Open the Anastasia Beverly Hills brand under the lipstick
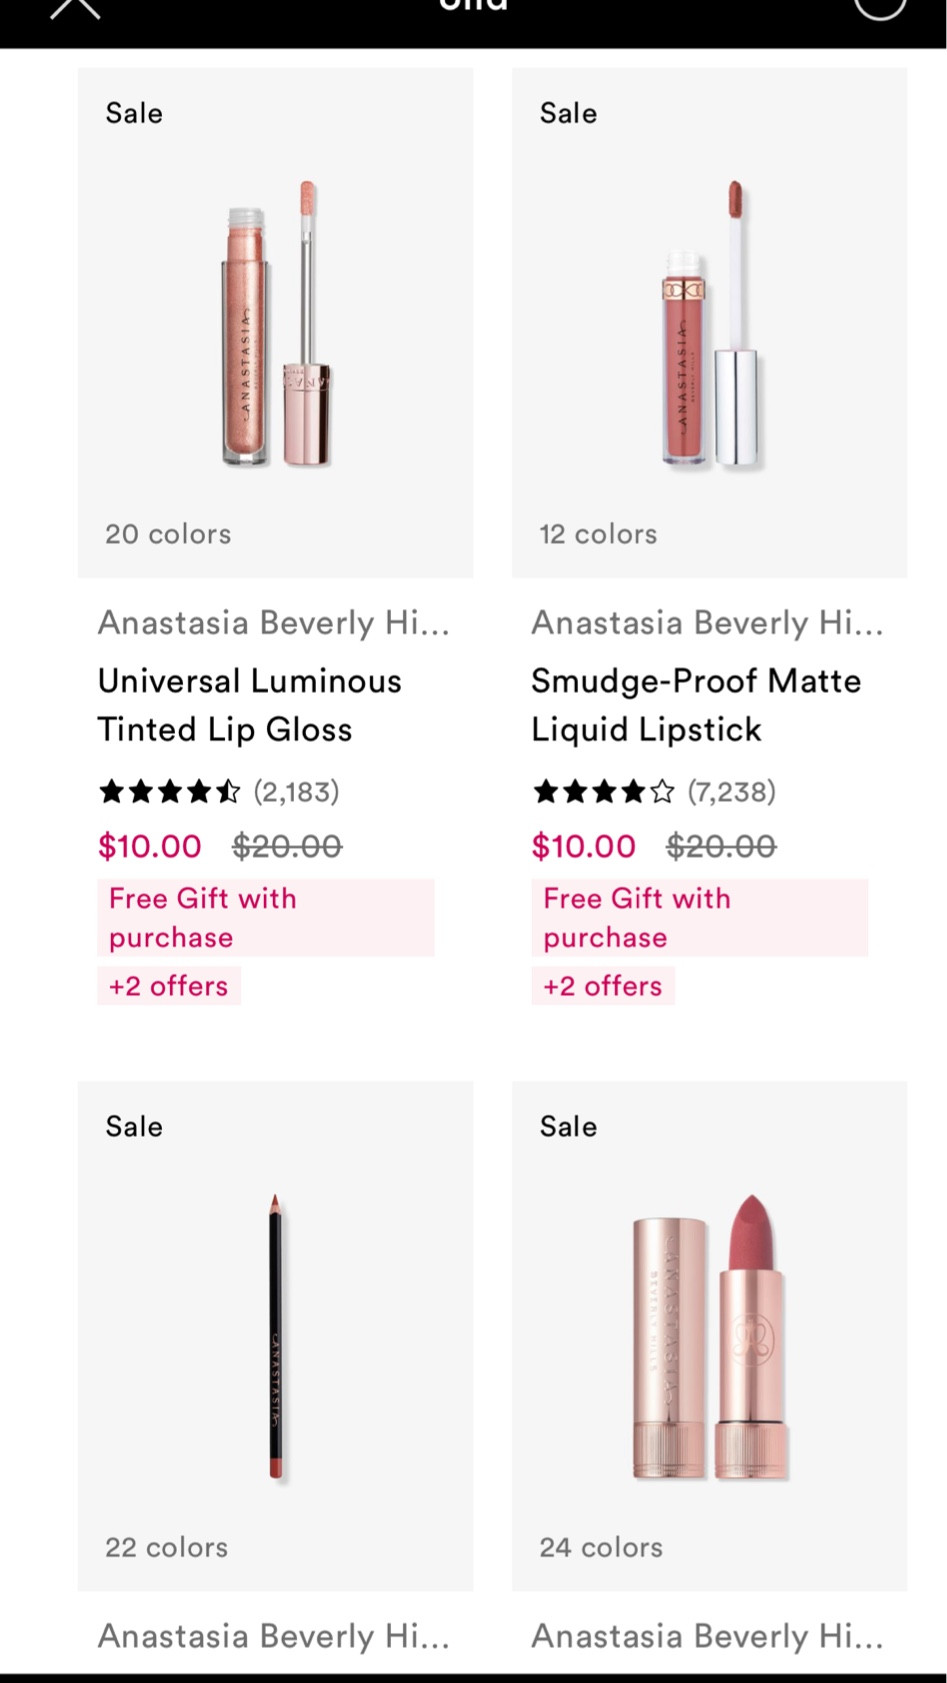947x1683 pixels. point(706,622)
